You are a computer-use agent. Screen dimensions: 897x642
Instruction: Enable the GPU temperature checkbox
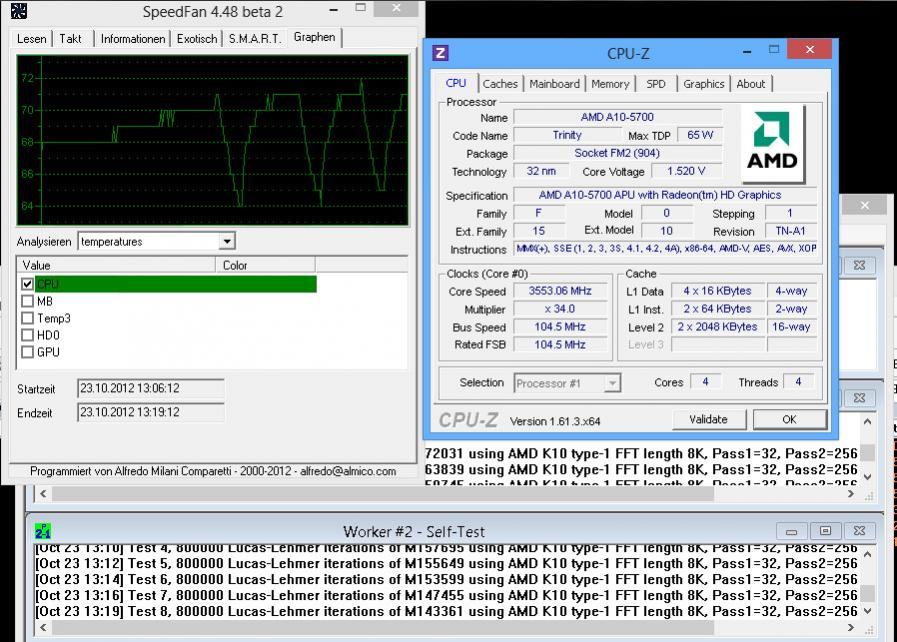[27, 352]
